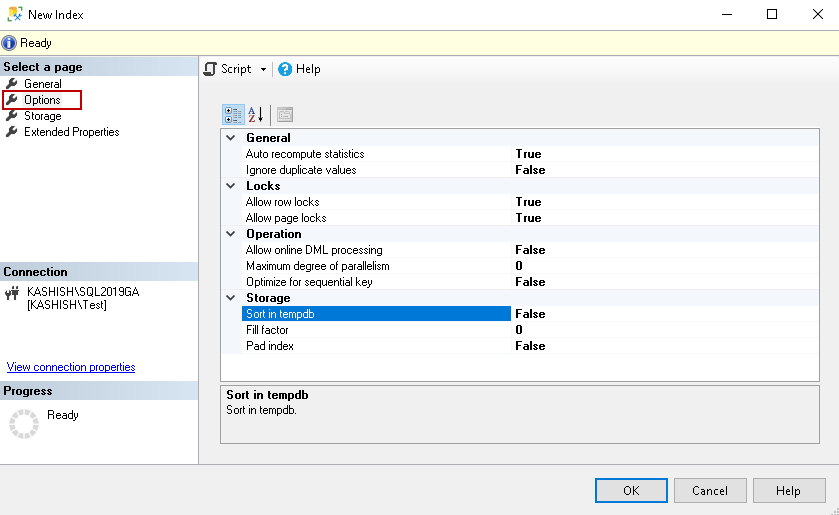The height and width of the screenshot is (515, 839).
Task: Click the blue Help question-mark icon
Action: (x=285, y=69)
